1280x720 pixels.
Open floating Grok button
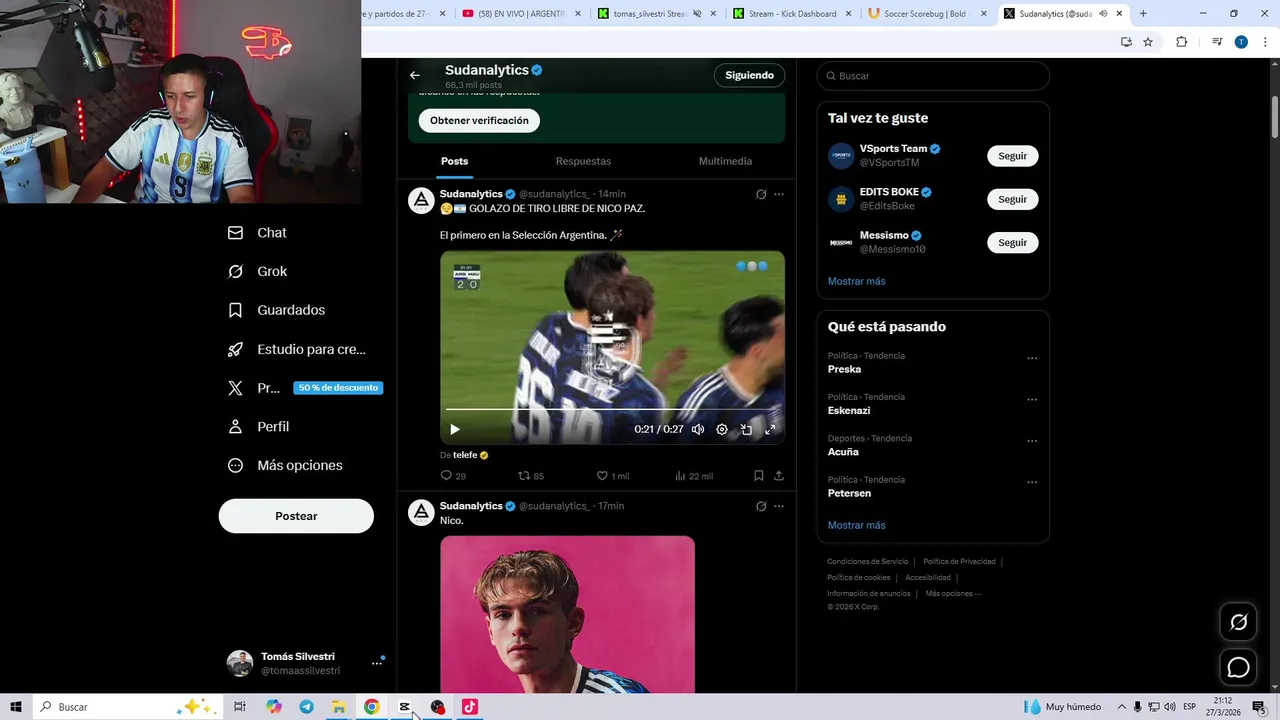[1238, 622]
